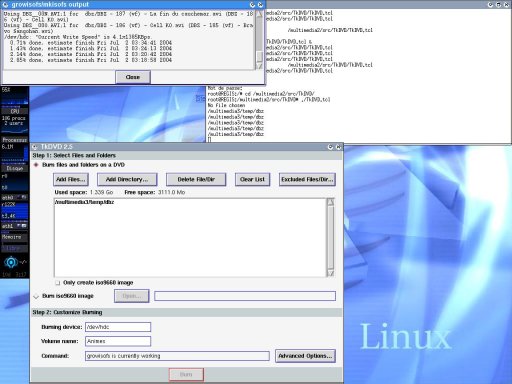This screenshot has width=512, height=384.
Task: Click the growisofs output window title icon
Action: point(5,5)
